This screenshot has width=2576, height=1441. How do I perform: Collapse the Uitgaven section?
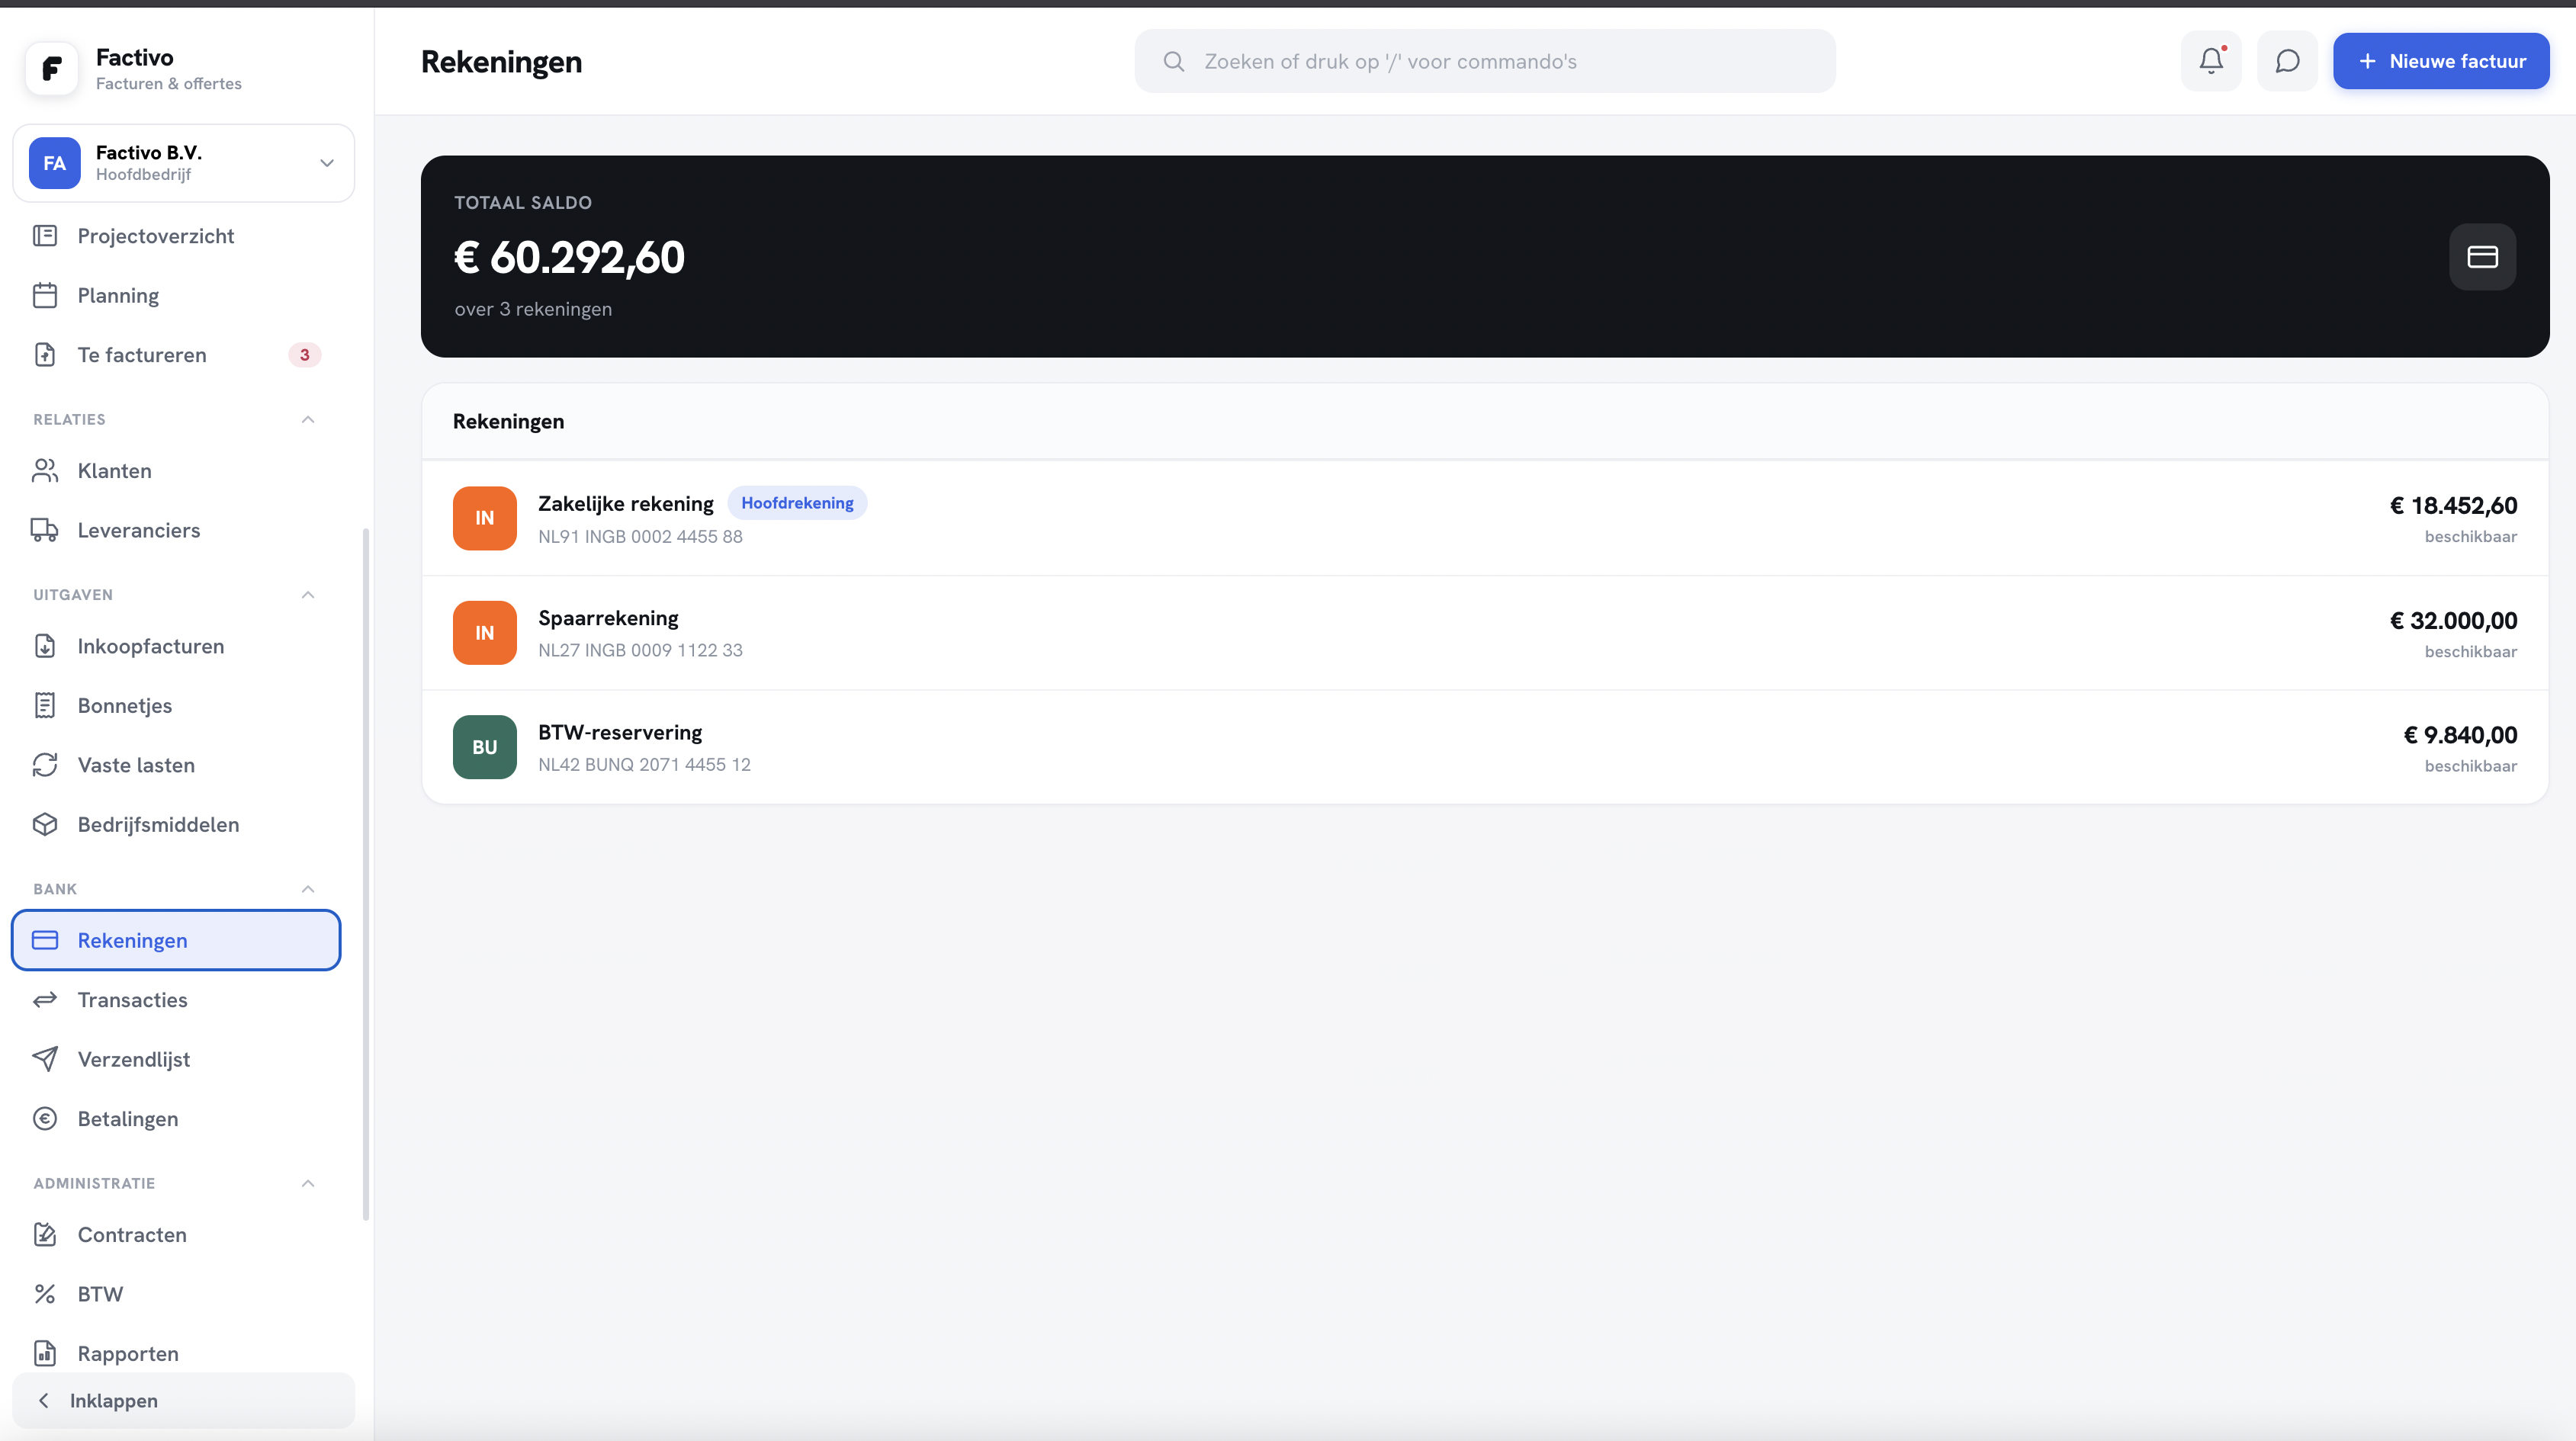pyautogui.click(x=308, y=595)
